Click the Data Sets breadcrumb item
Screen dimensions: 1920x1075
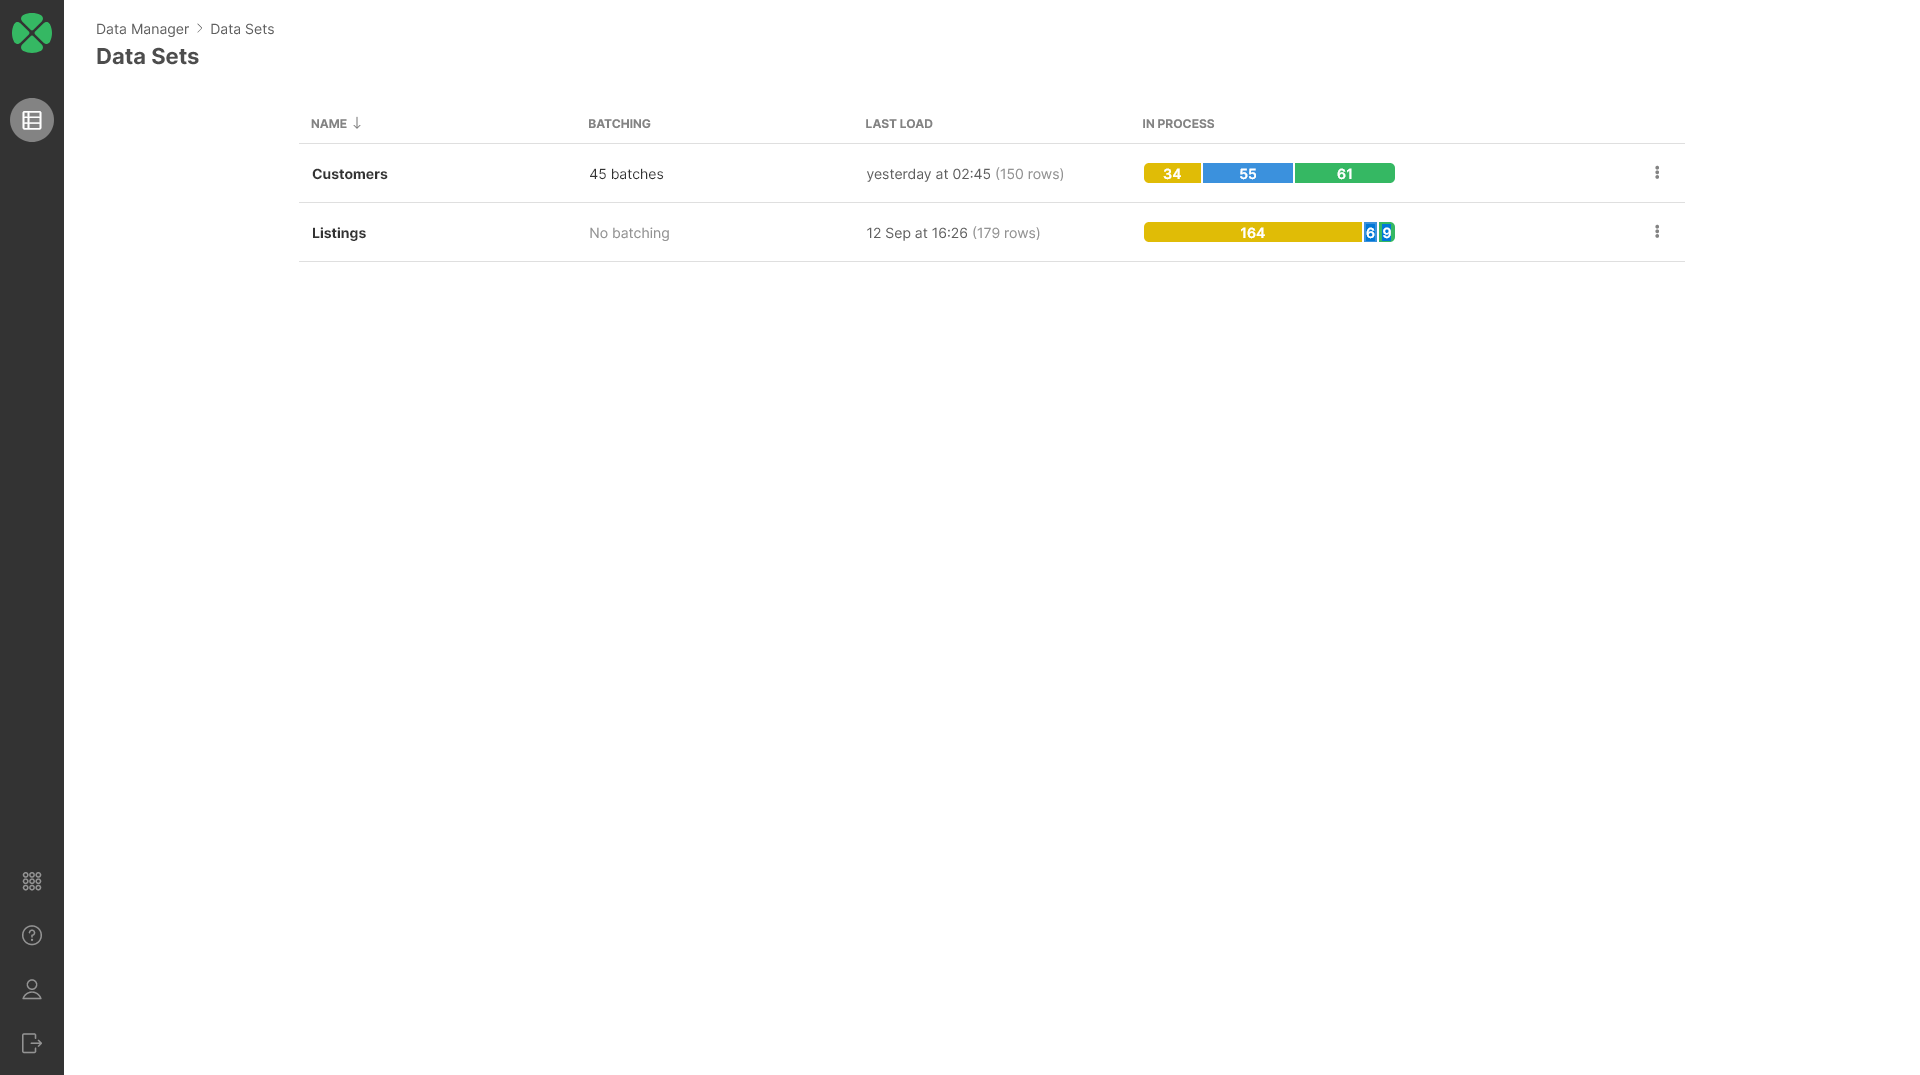241,29
